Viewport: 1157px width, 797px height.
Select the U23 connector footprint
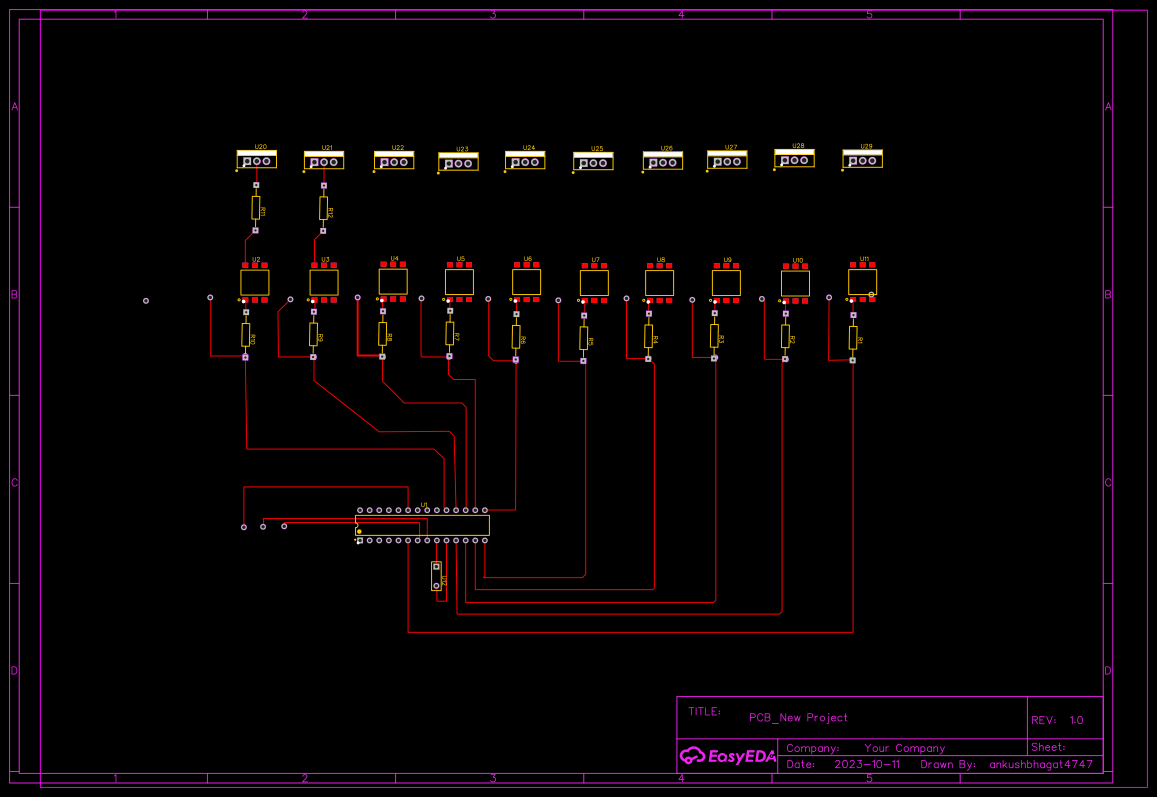point(458,162)
